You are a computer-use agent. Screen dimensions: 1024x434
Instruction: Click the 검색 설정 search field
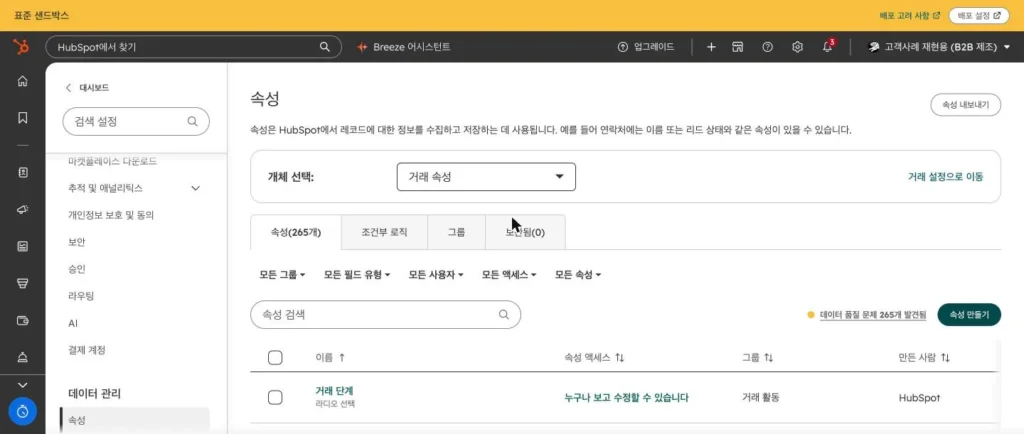(136, 121)
